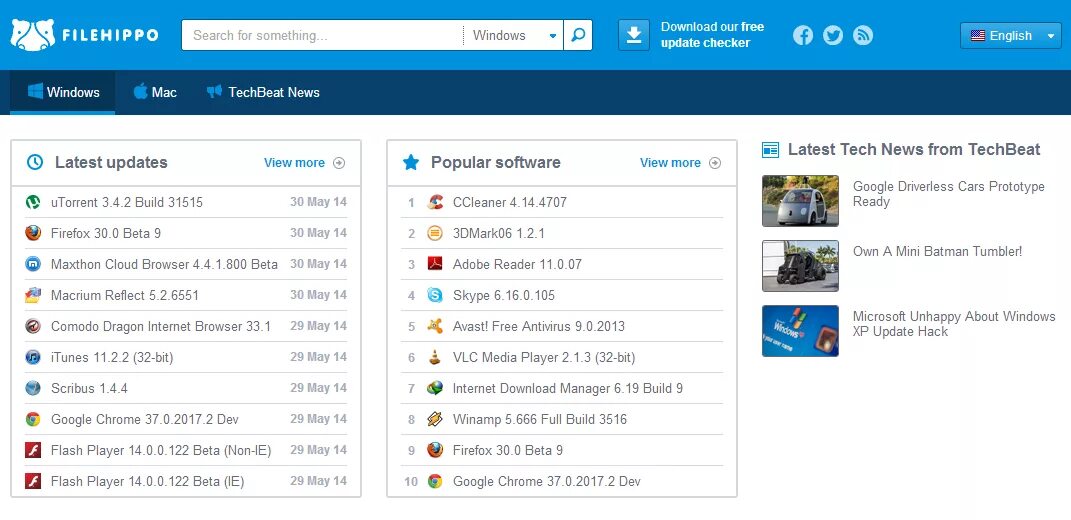1071x520 pixels.
Task: Open Winamp 5.666 Full Build 3516
Action: 540,419
